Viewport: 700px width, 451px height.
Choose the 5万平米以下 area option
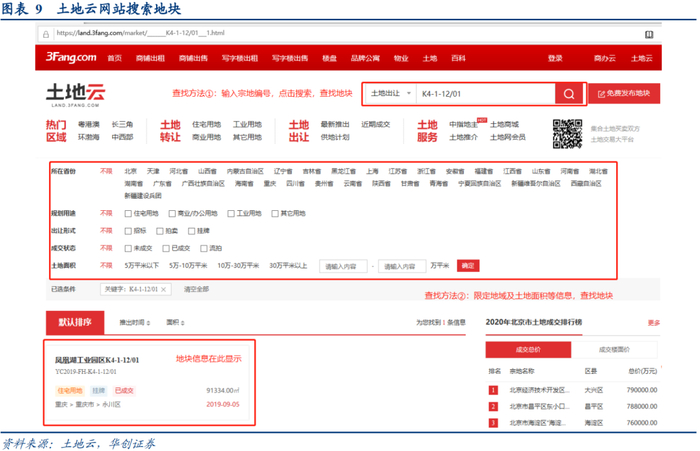[x=142, y=266]
